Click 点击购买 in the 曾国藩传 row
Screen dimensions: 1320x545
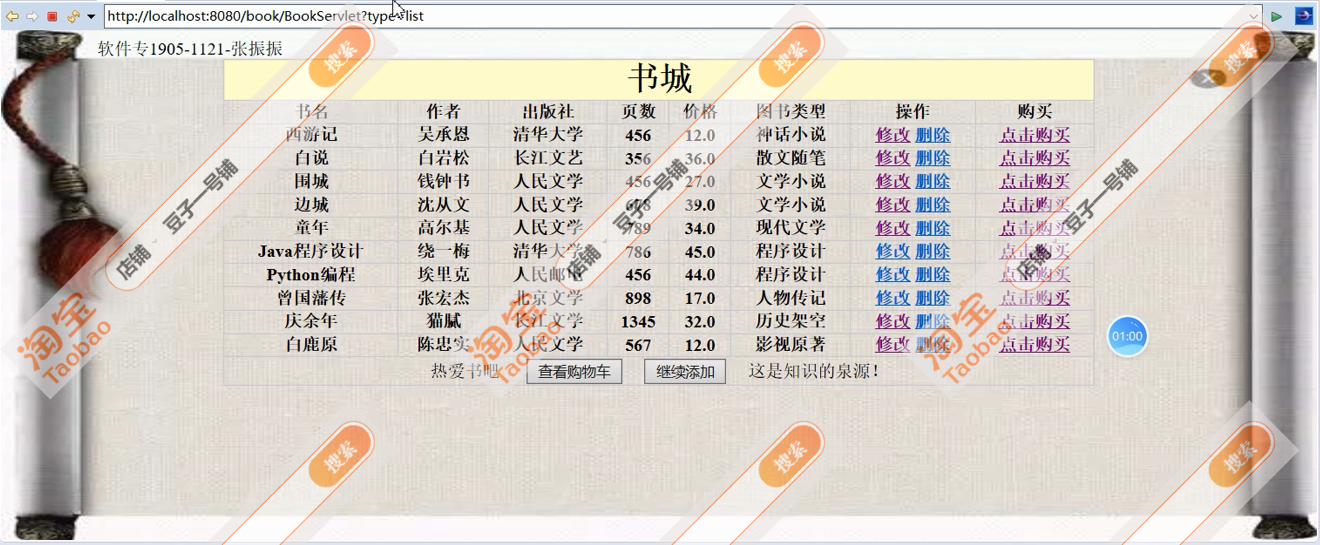tap(1034, 298)
